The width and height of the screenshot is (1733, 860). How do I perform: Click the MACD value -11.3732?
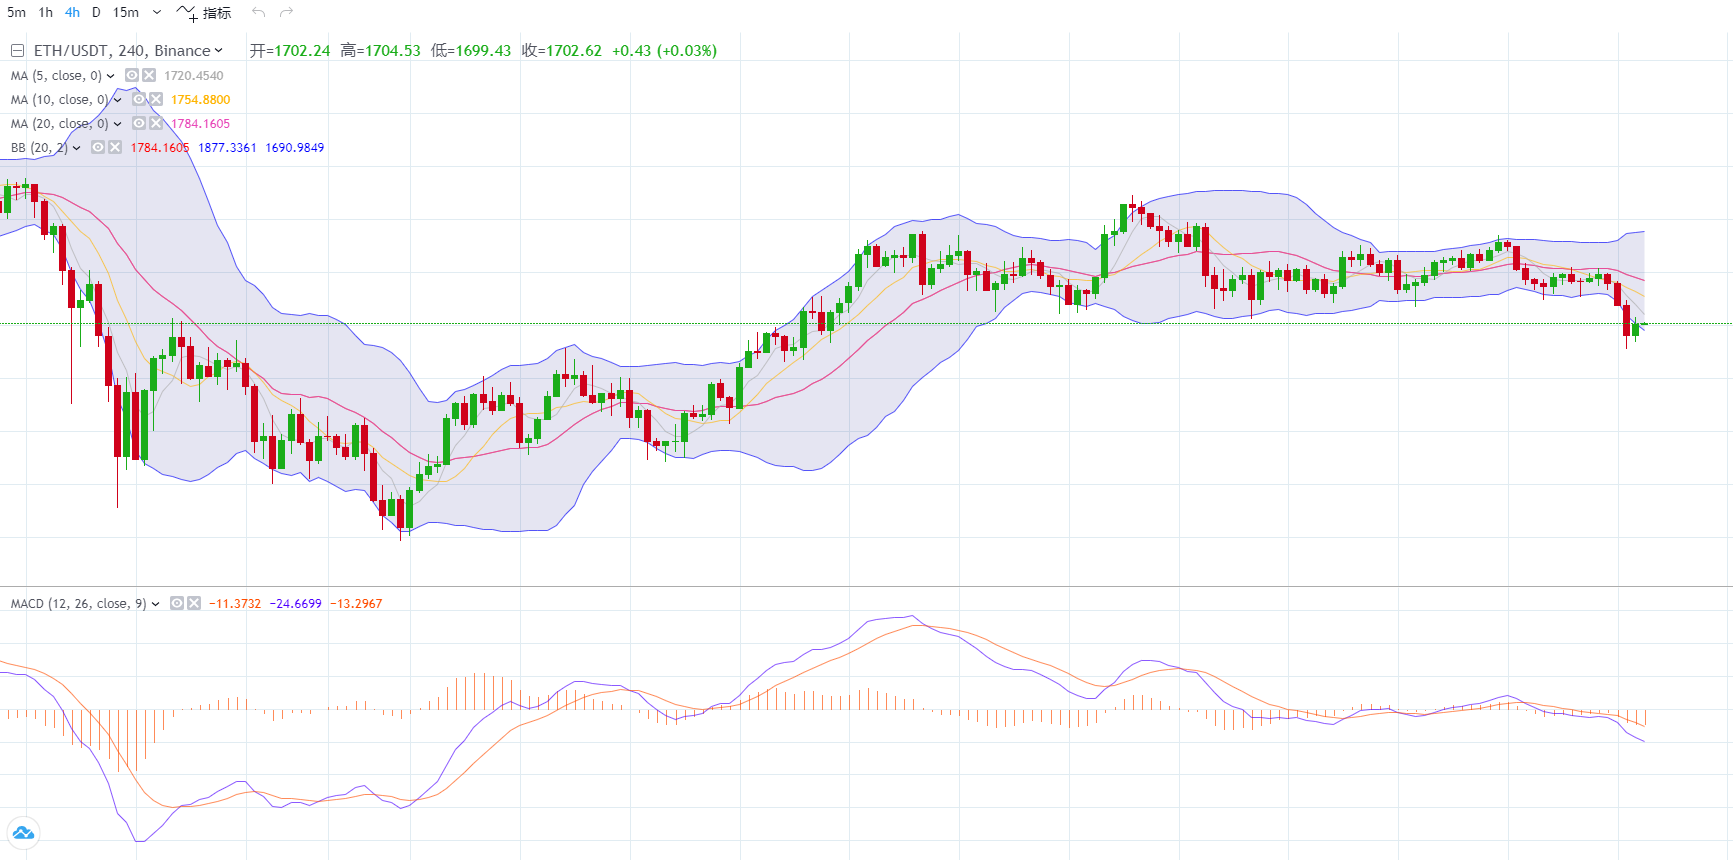(x=235, y=603)
